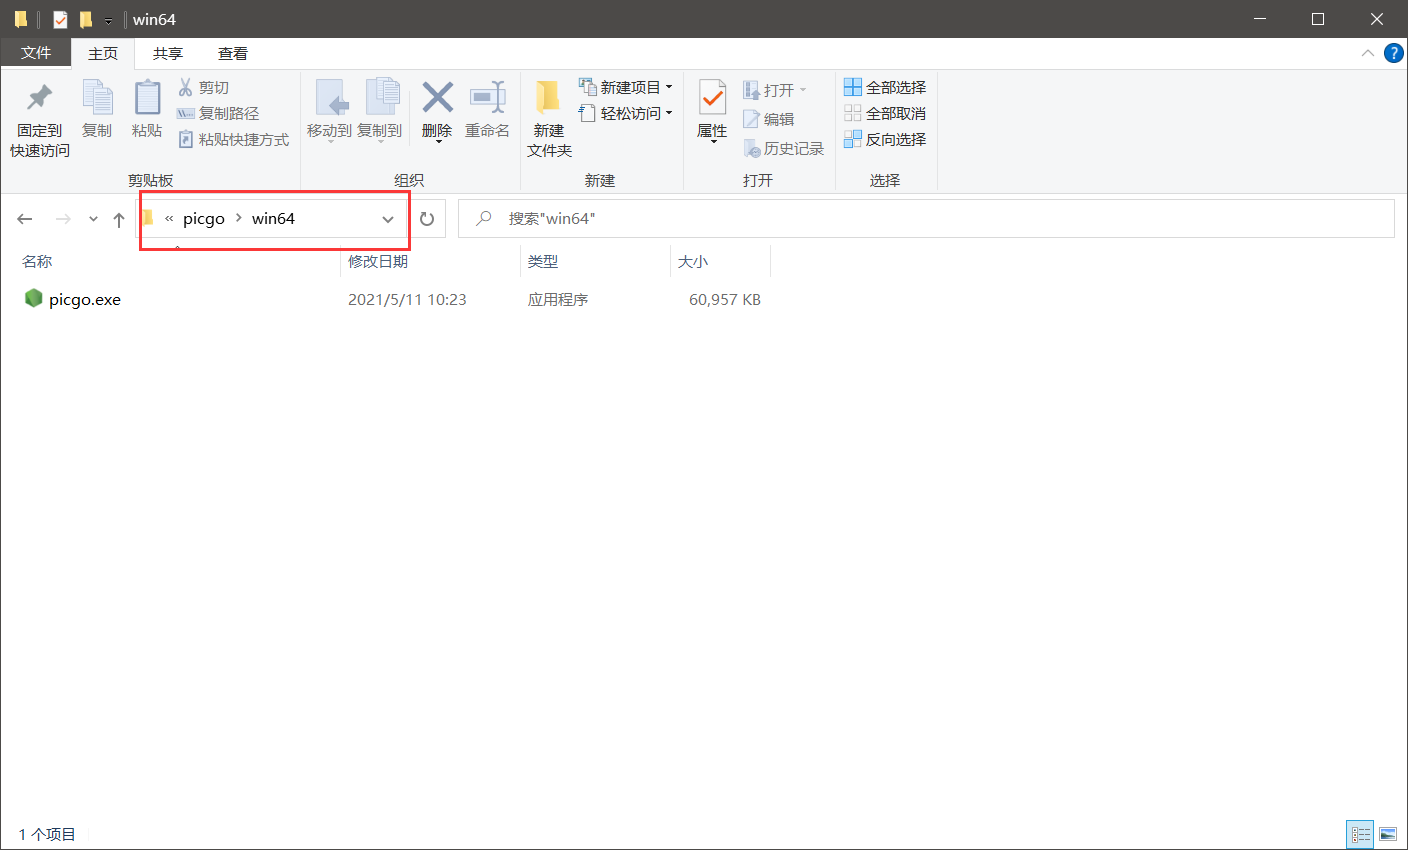The width and height of the screenshot is (1408, 850).
Task: Switch to Details view in status bar
Action: [x=1360, y=834]
